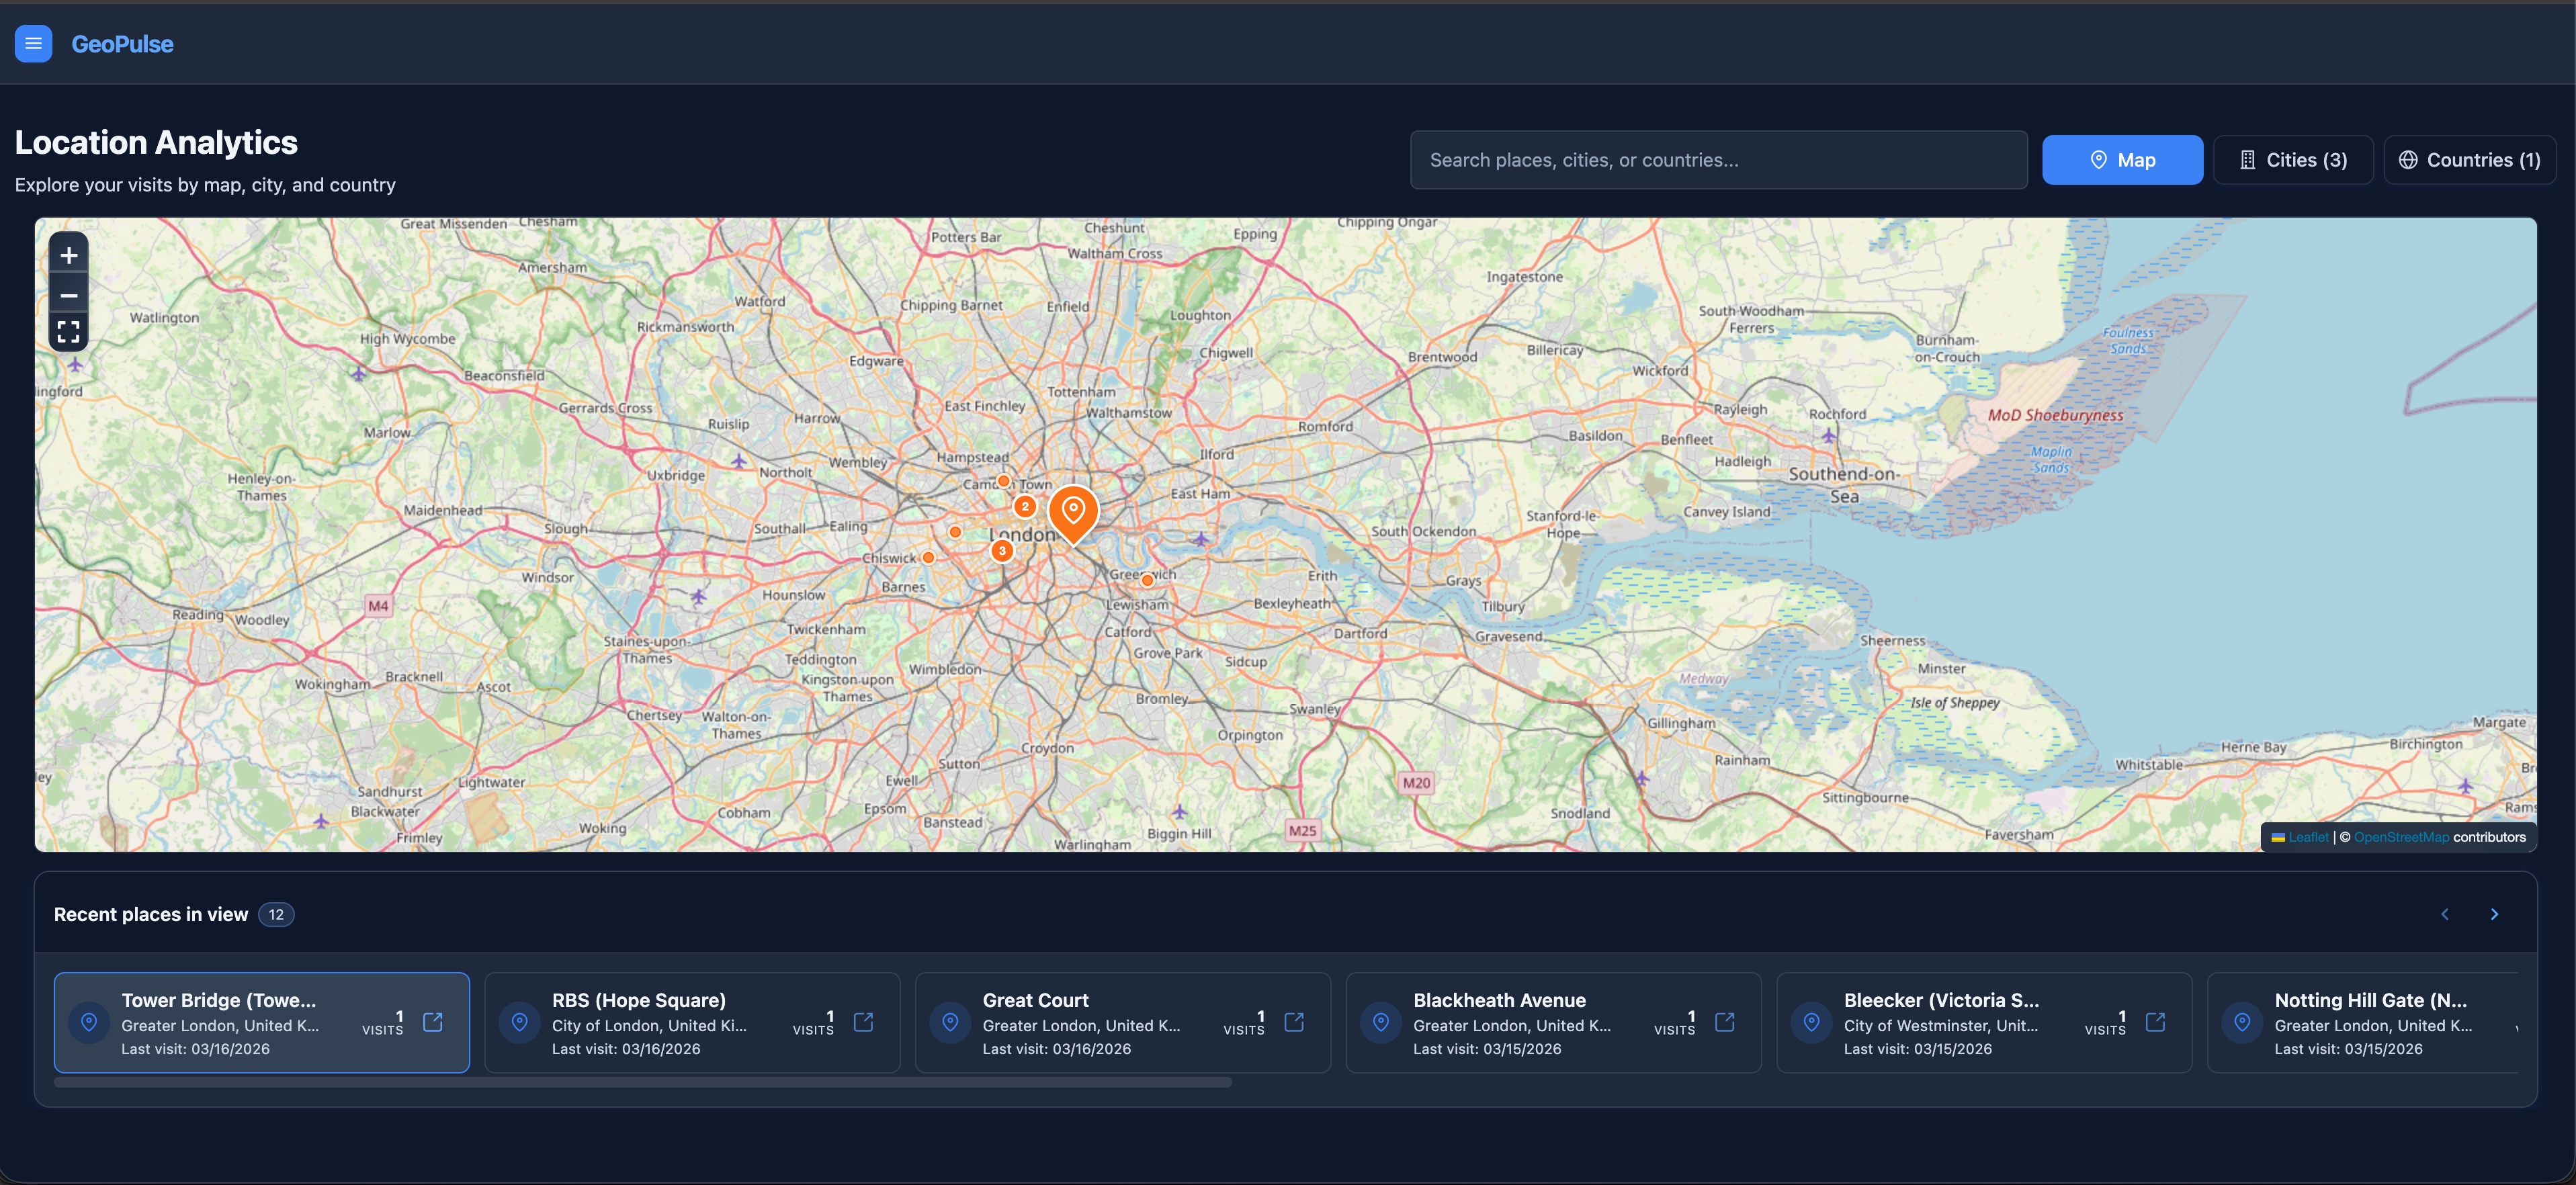Zoom in on the map
Image resolution: width=2576 pixels, height=1185 pixels.
pyautogui.click(x=68, y=255)
